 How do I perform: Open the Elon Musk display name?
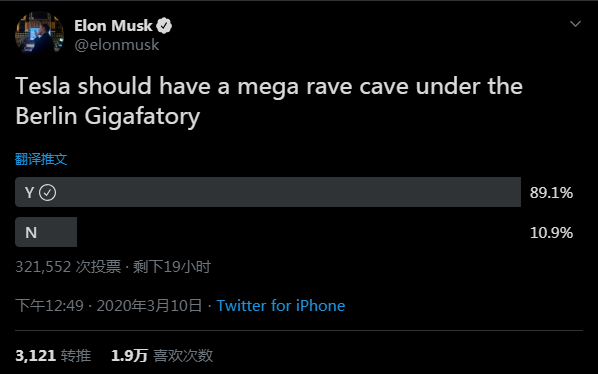click(113, 26)
